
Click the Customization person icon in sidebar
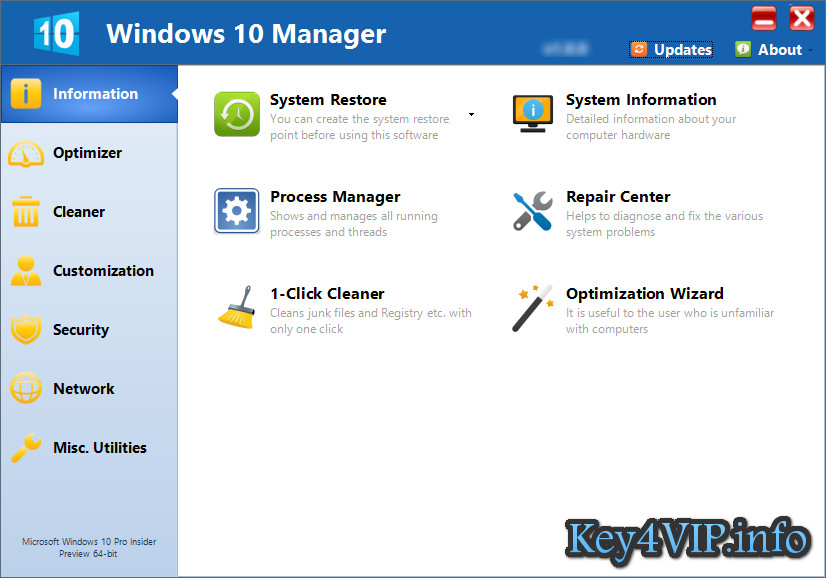[26, 271]
